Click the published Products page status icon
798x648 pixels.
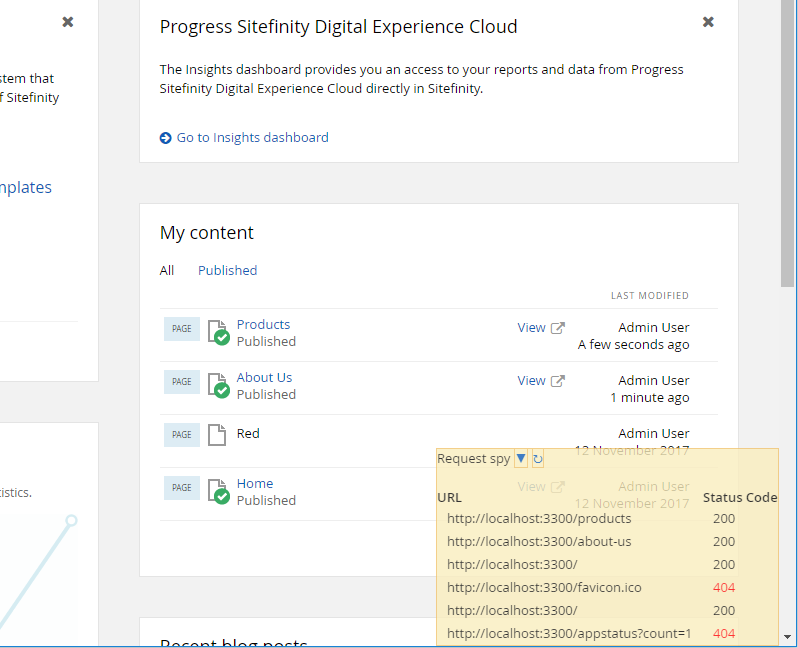coord(218,332)
